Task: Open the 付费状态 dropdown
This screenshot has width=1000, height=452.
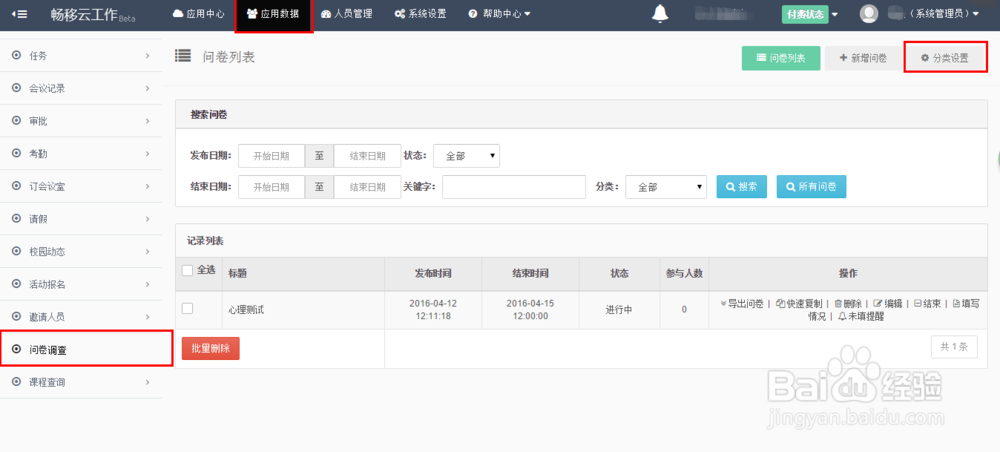Action: [x=809, y=14]
